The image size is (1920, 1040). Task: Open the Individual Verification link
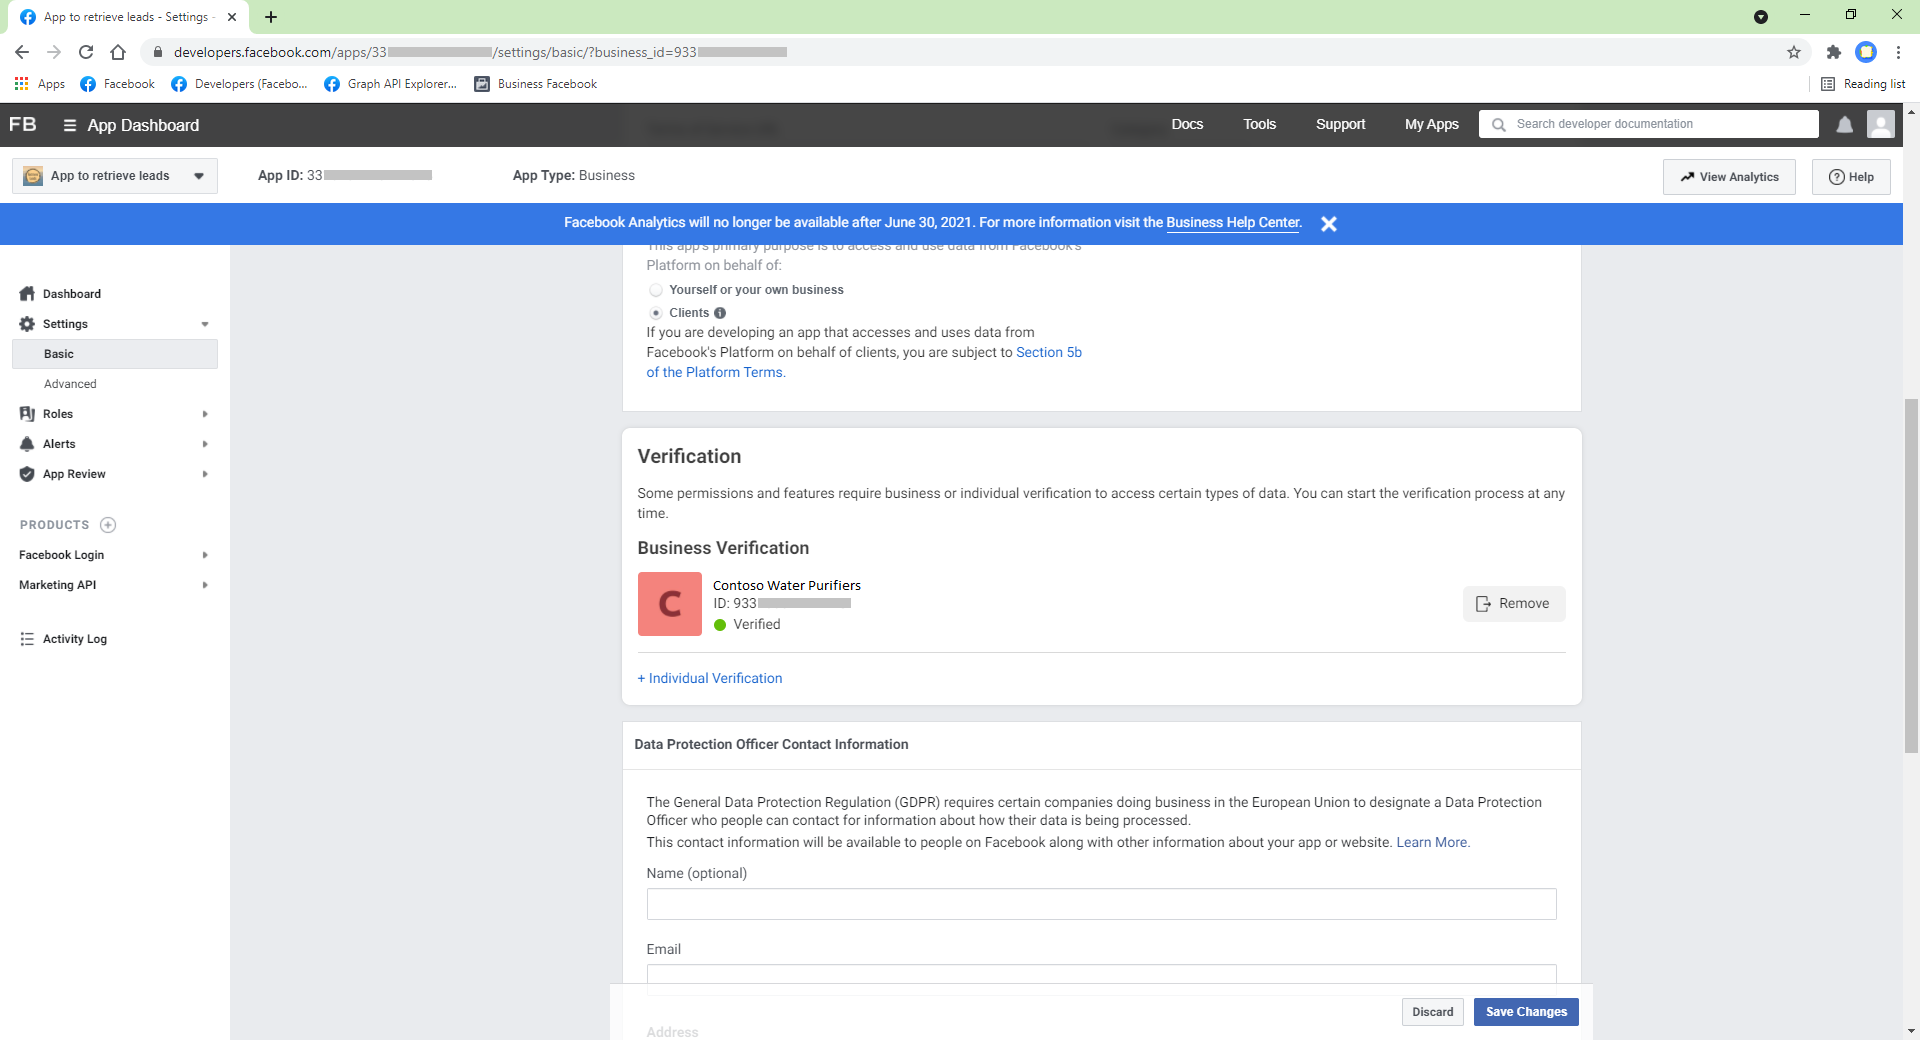[x=710, y=678]
